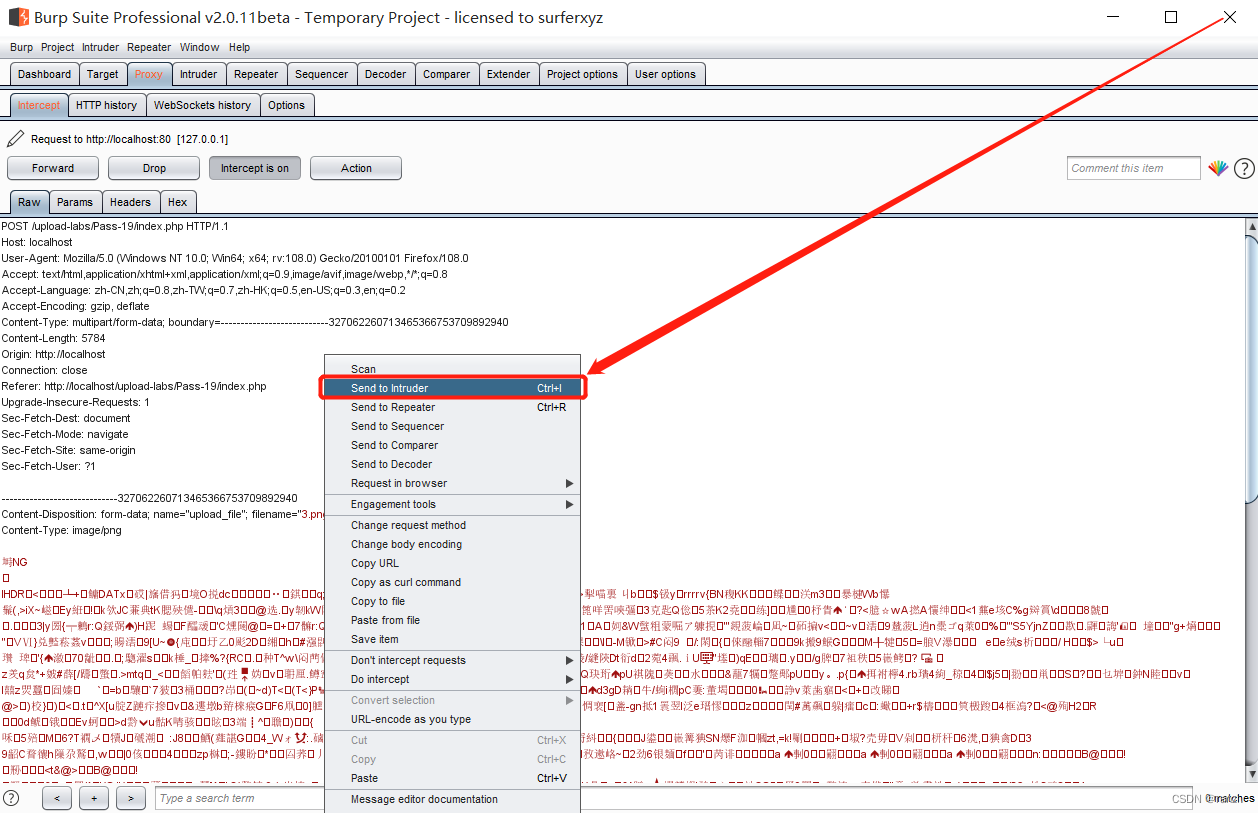Choose 'Send to Decoder' in context menu
Screen dimensions: 1258x813
tap(452, 464)
